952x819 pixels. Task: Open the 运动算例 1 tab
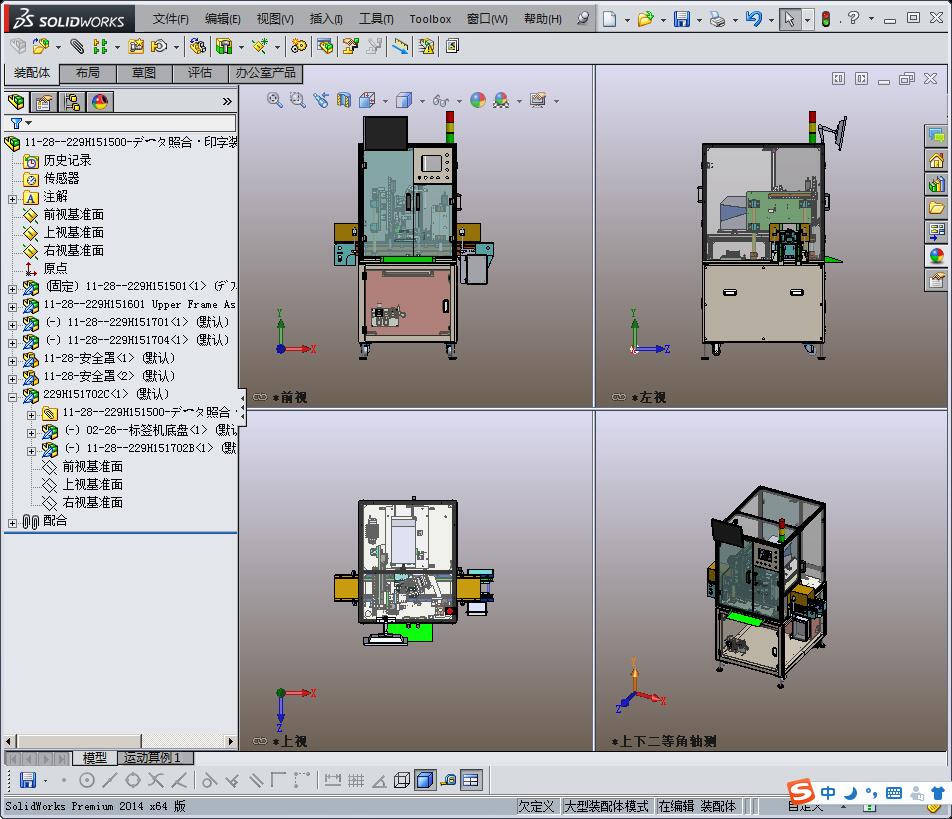pyautogui.click(x=153, y=758)
